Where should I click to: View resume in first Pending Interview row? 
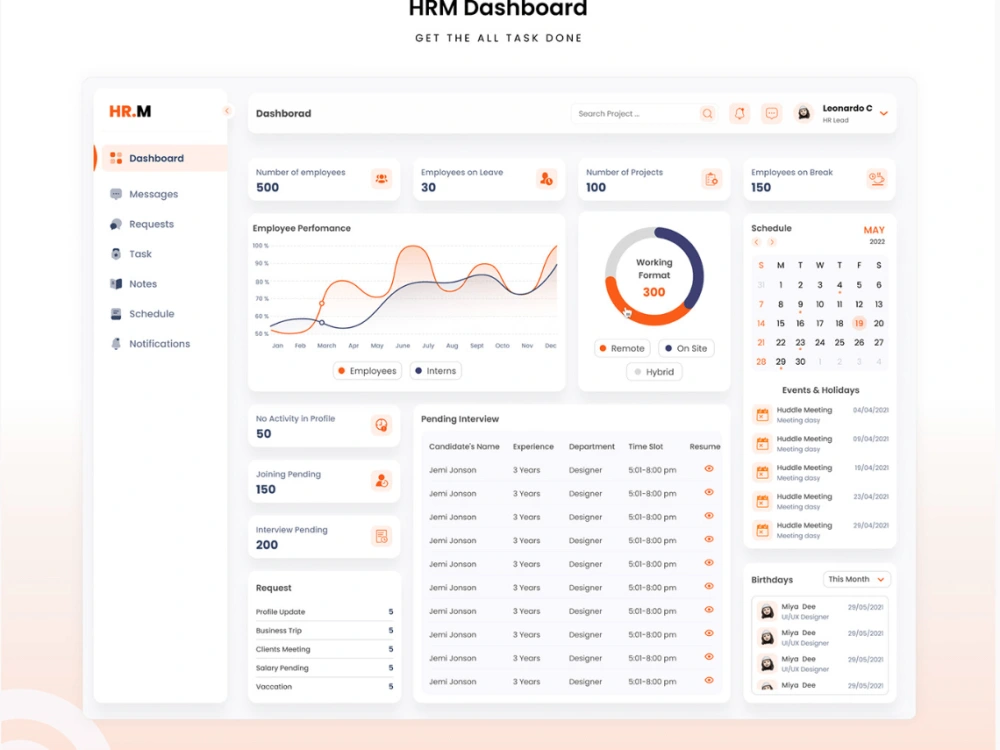pos(709,469)
